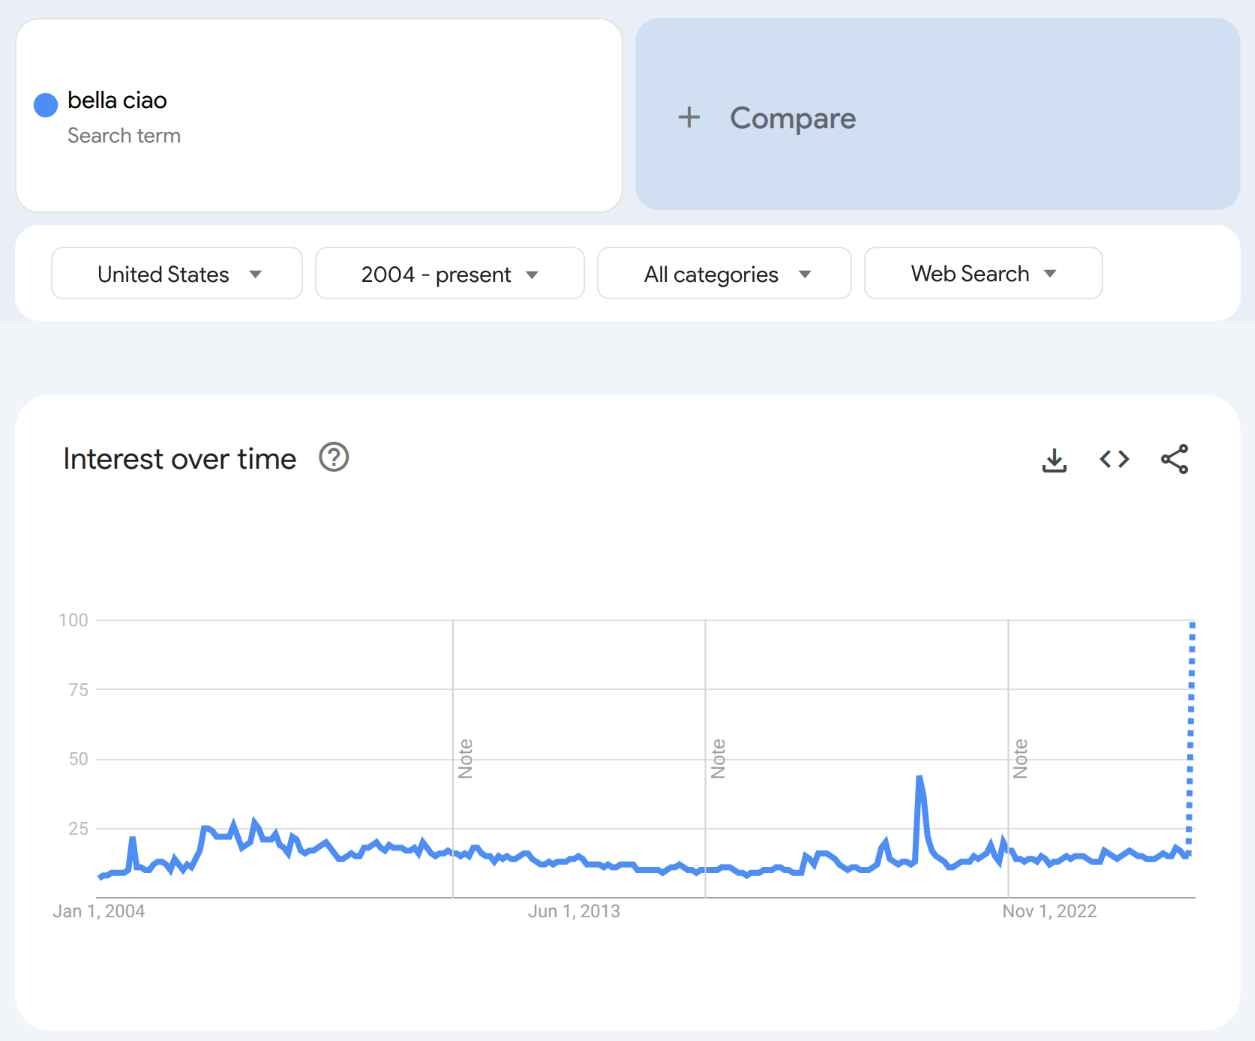
Task: Click the dotted line at chart's right end
Action: coord(1191,740)
